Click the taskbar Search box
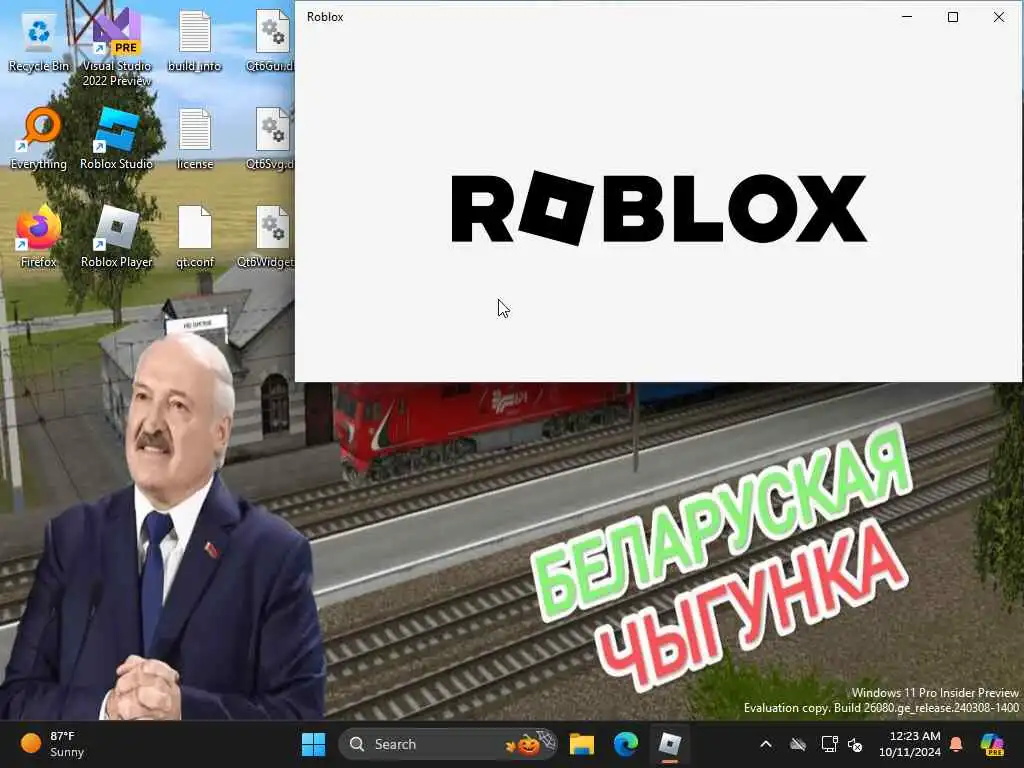This screenshot has width=1024, height=768. point(448,744)
